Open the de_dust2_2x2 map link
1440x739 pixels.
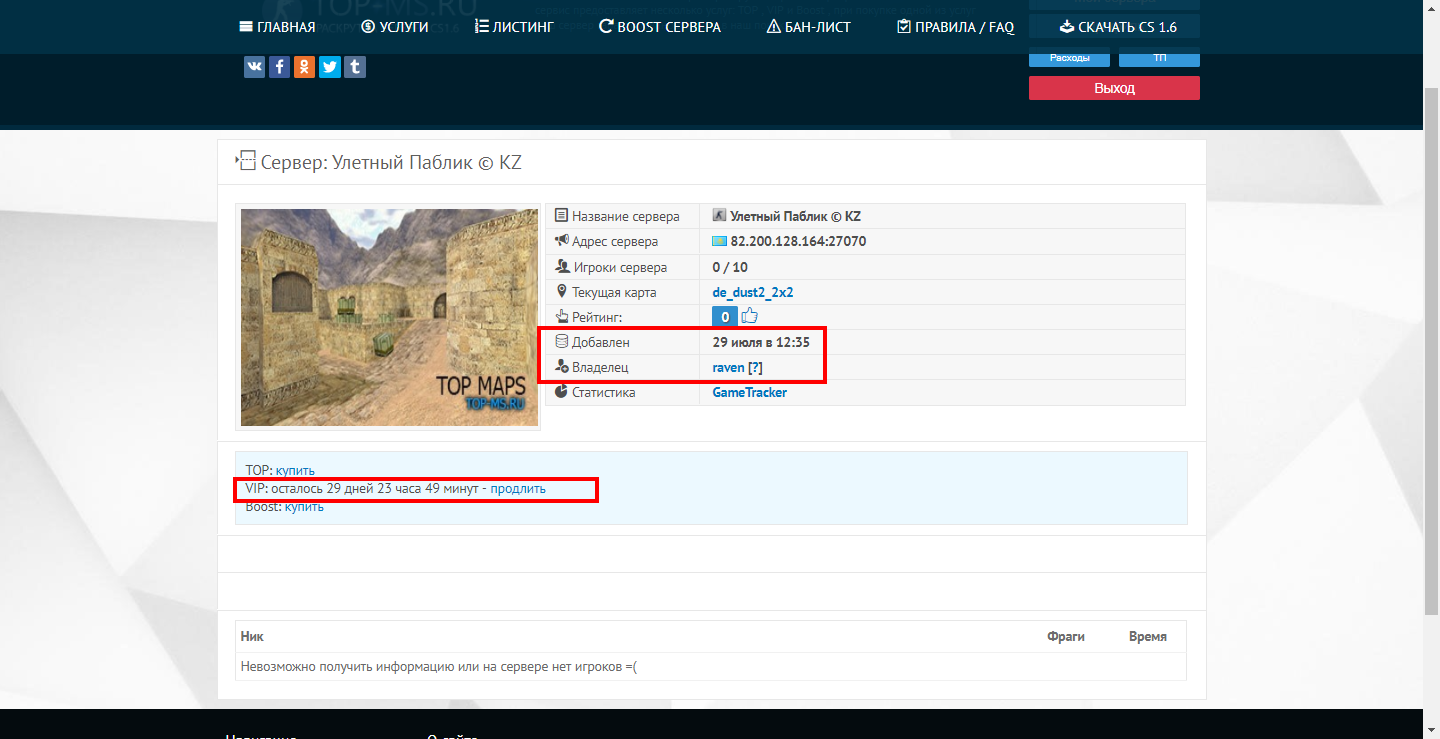tap(753, 292)
